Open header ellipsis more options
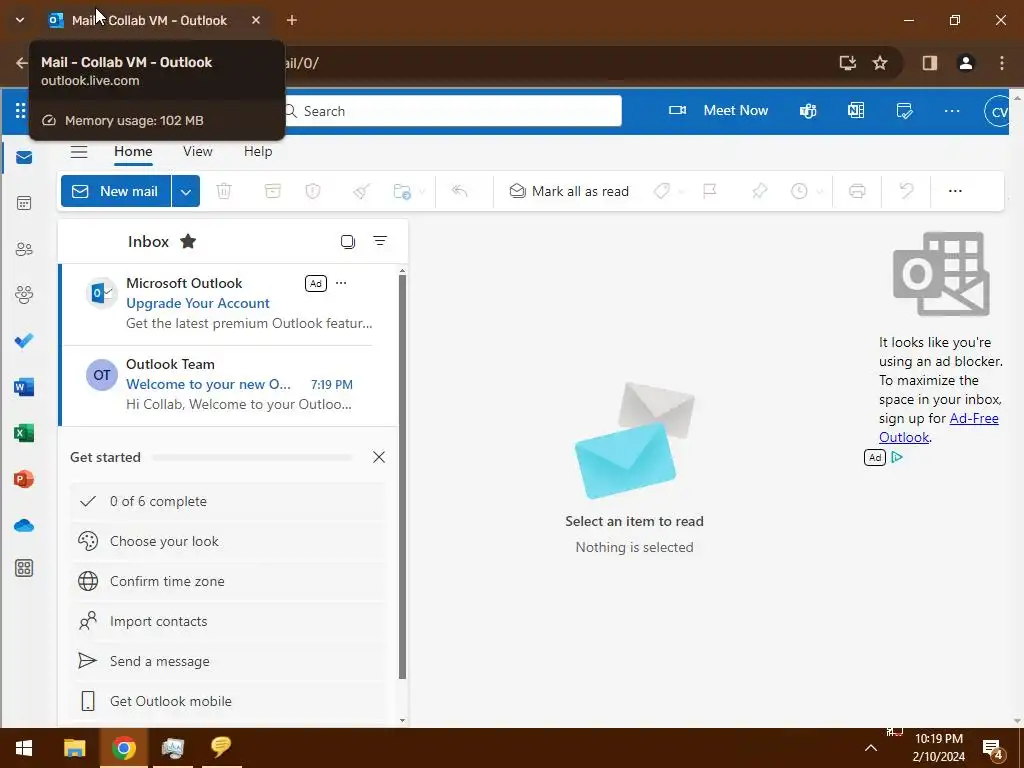Screen dimensions: 1024x768 click(x=952, y=111)
